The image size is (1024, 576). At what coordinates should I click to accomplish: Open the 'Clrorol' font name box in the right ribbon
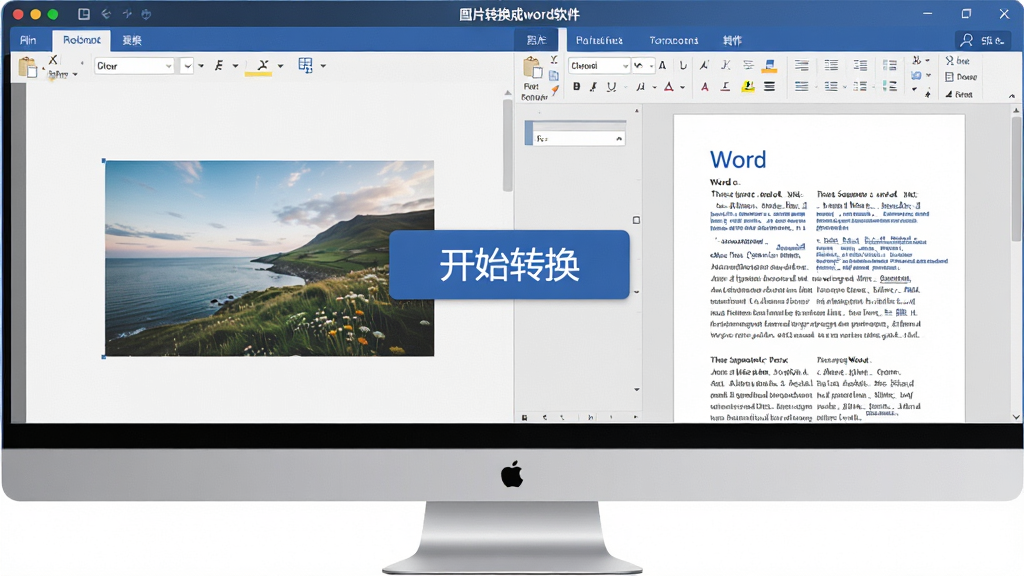599,66
